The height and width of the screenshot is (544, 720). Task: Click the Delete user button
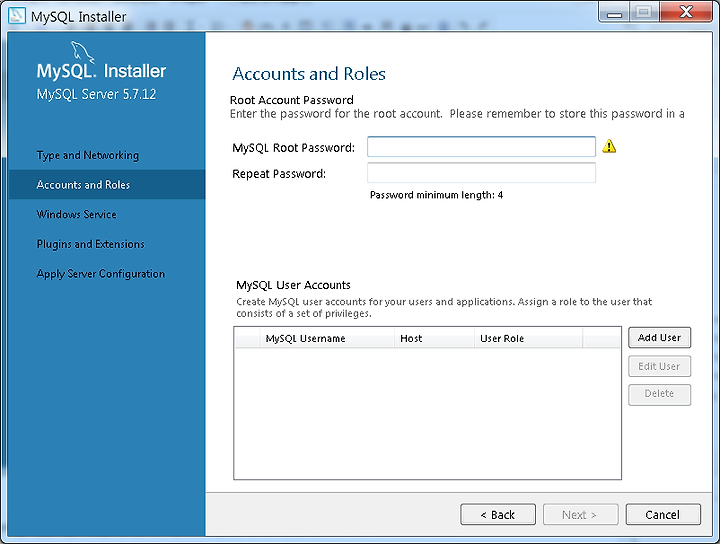(659, 394)
